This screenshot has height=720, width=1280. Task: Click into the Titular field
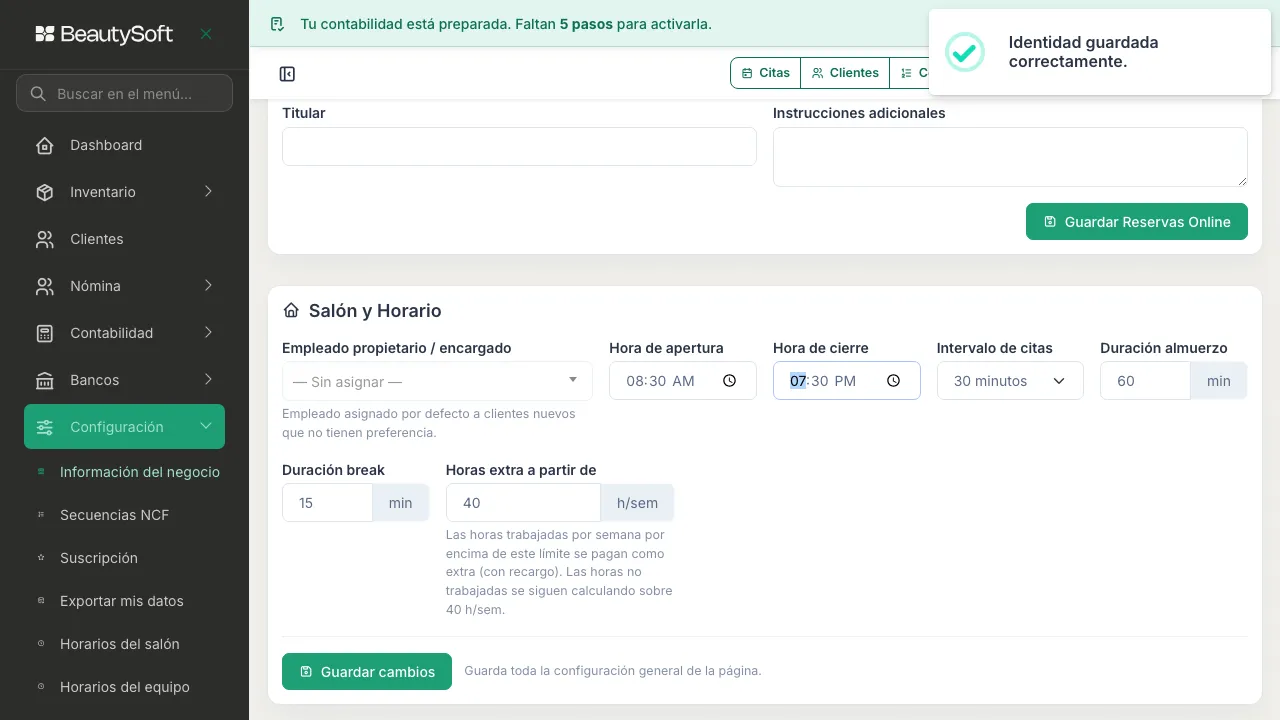(519, 146)
